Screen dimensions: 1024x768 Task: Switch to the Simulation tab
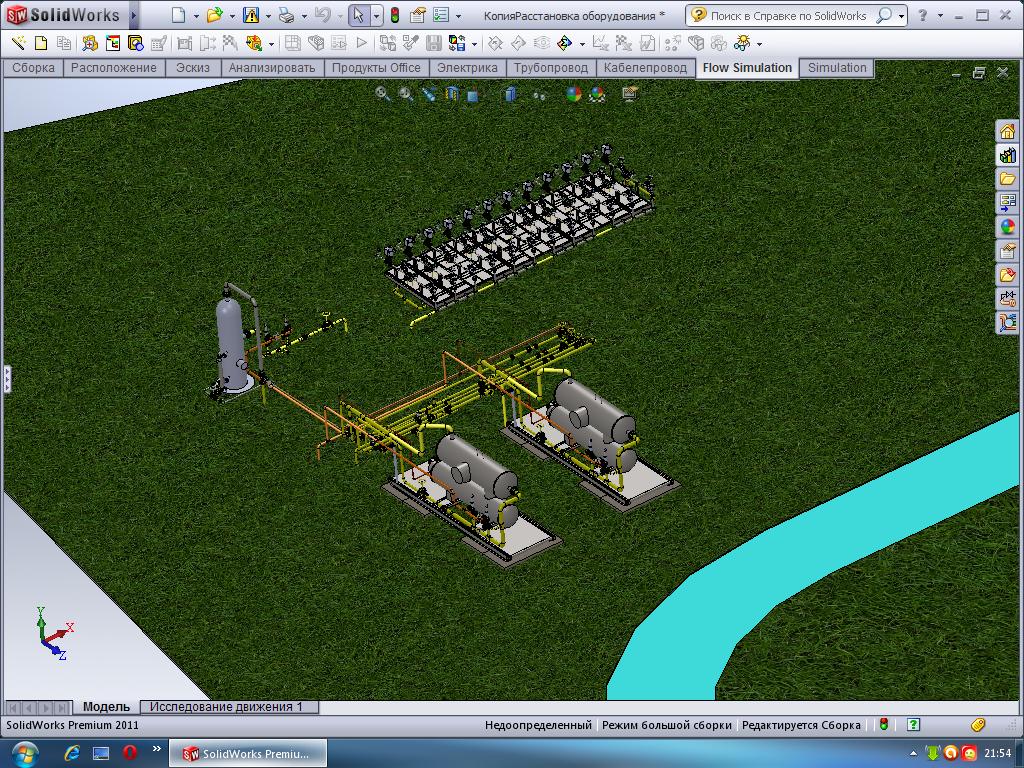point(837,68)
